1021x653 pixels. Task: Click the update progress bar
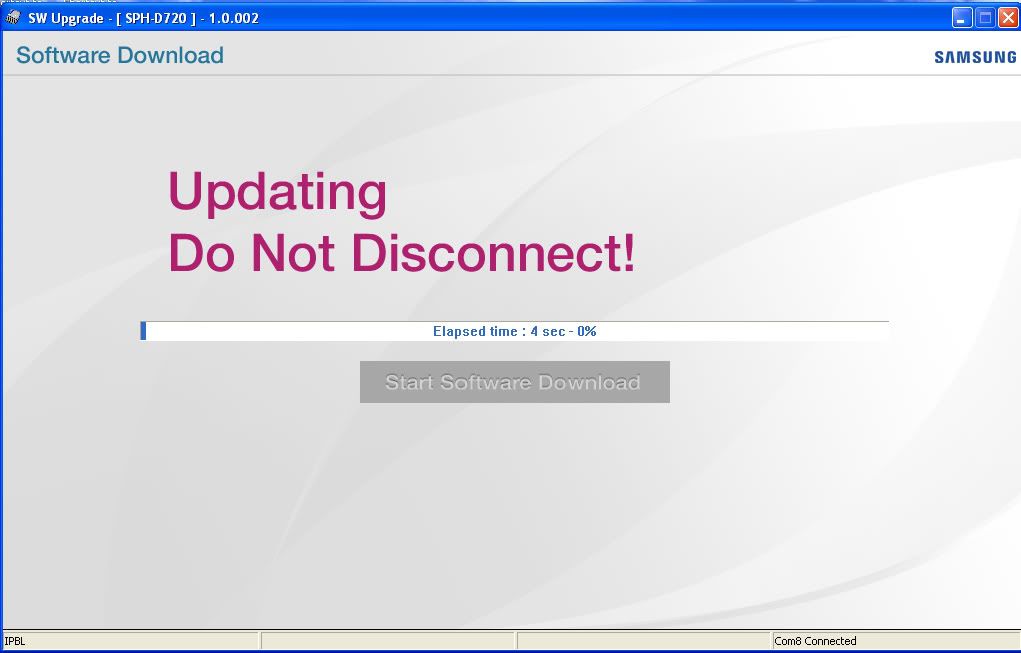(514, 331)
